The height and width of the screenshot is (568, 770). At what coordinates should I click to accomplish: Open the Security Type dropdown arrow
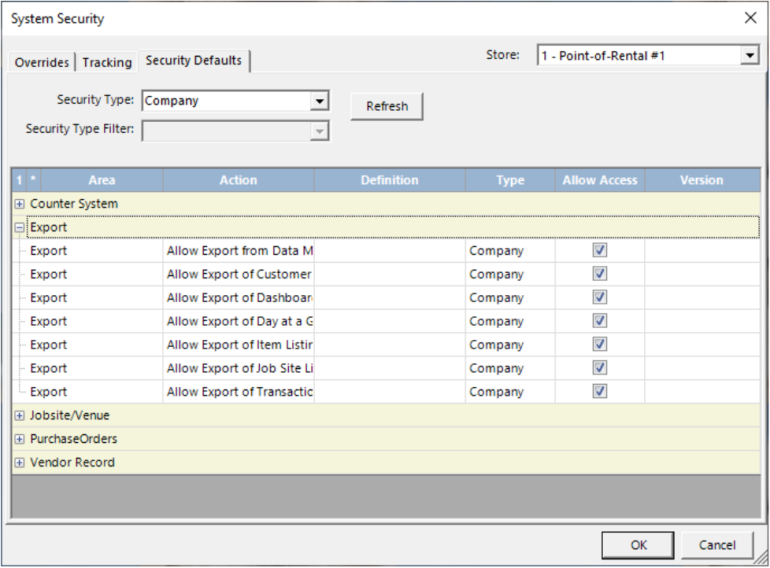(x=319, y=101)
